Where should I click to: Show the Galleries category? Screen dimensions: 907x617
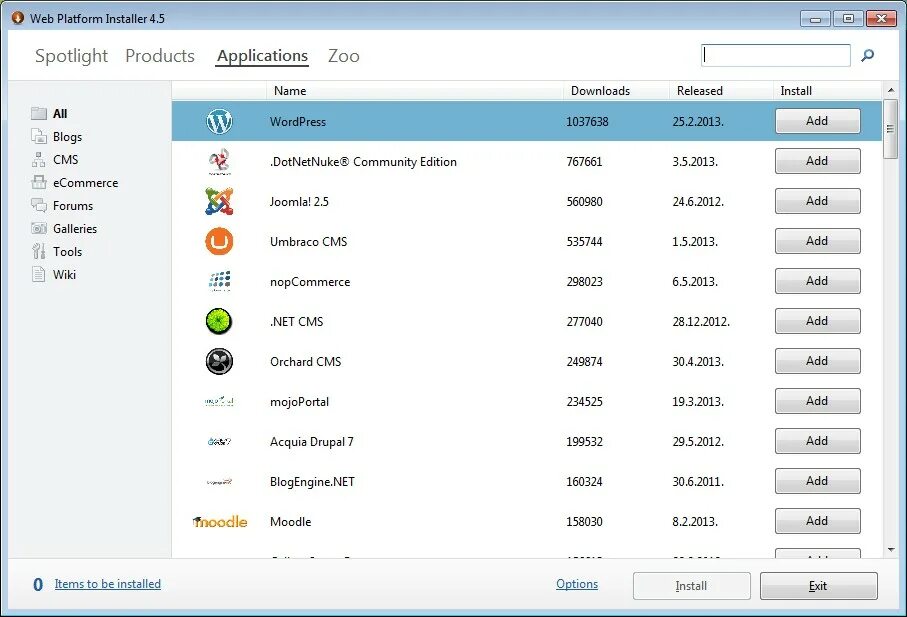click(x=75, y=228)
